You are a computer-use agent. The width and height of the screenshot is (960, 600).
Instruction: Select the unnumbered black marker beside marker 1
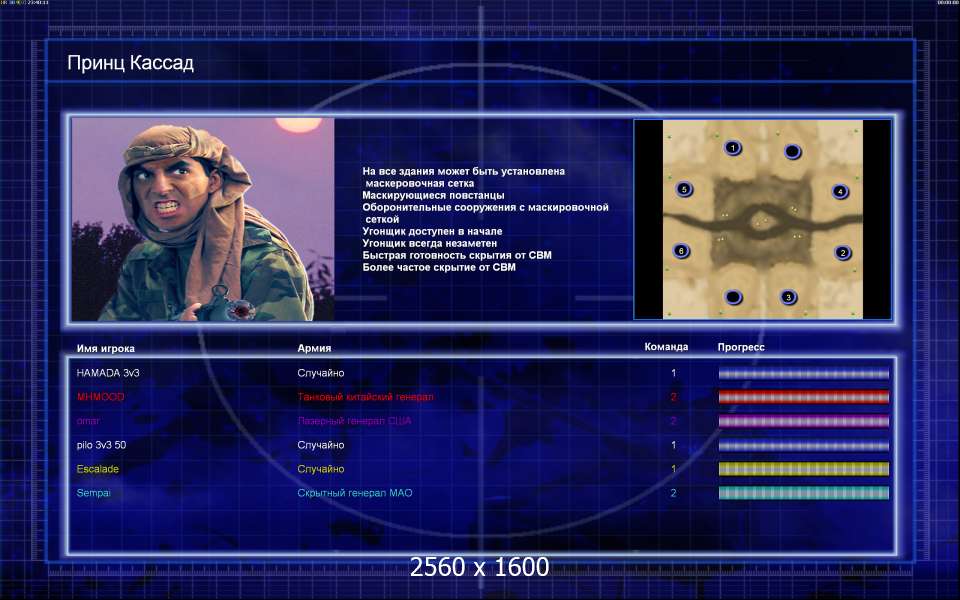point(792,151)
